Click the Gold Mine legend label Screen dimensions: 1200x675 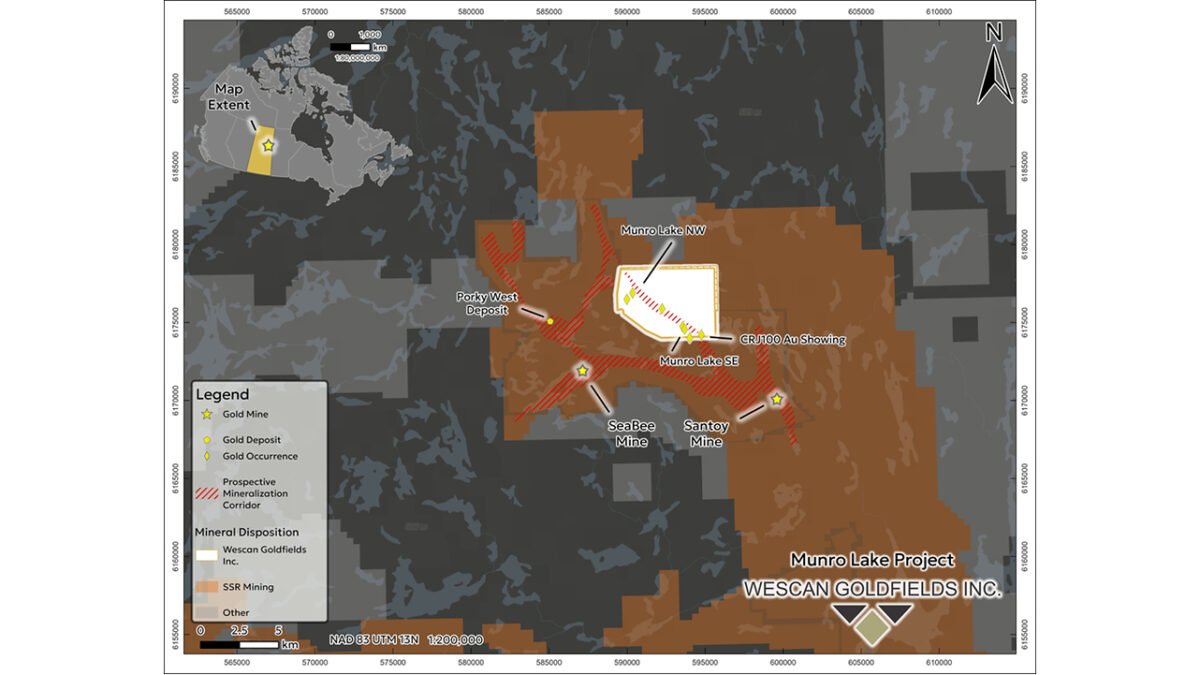(245, 413)
